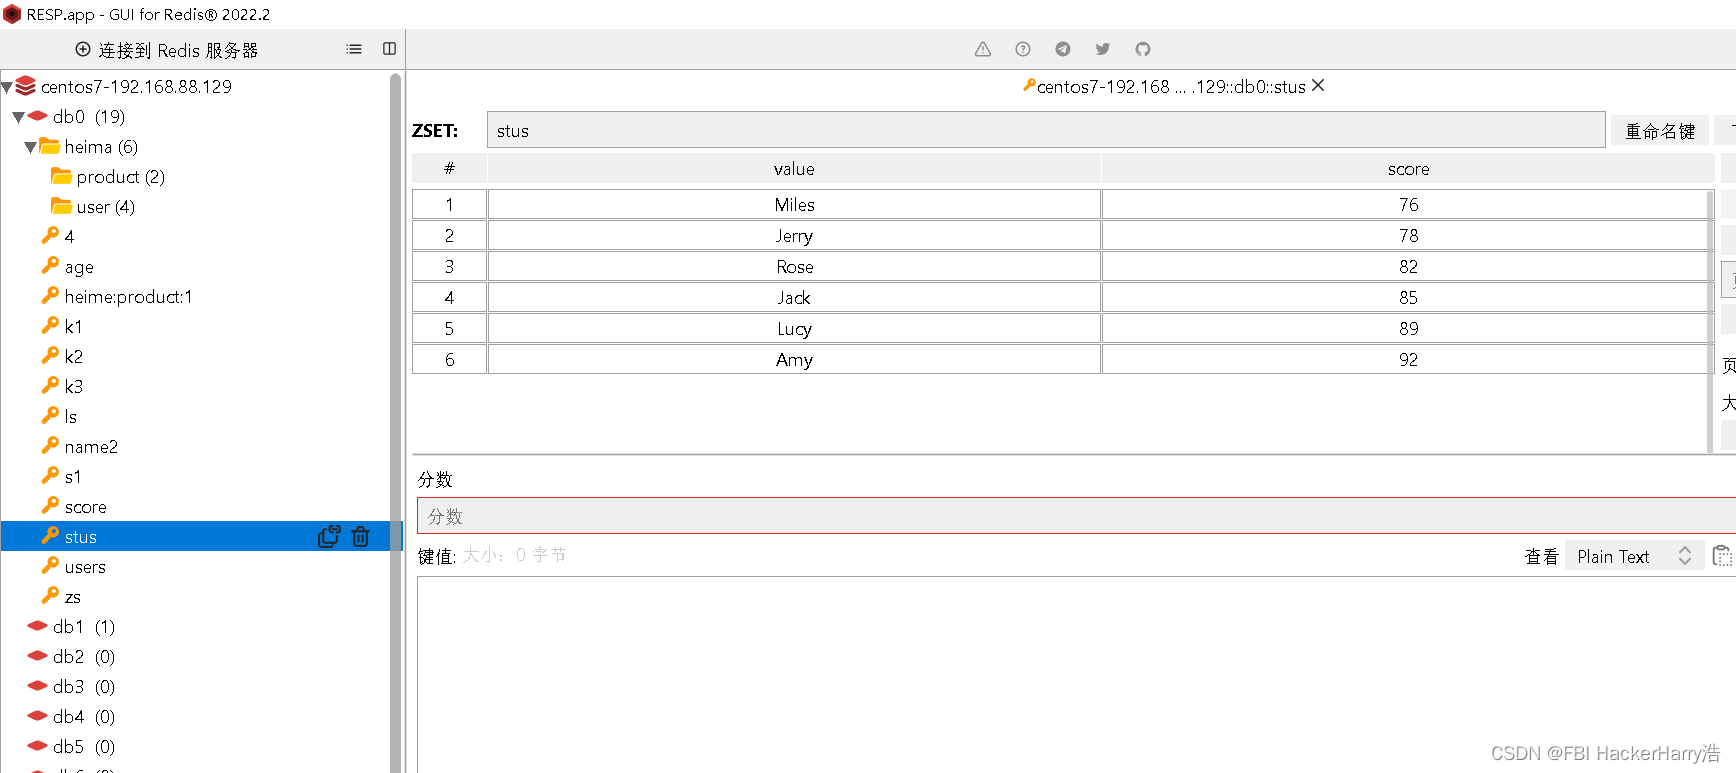Screen dimensions: 1736x773
Task: Open the GitHub icon in top toolbar
Action: coord(1143,49)
